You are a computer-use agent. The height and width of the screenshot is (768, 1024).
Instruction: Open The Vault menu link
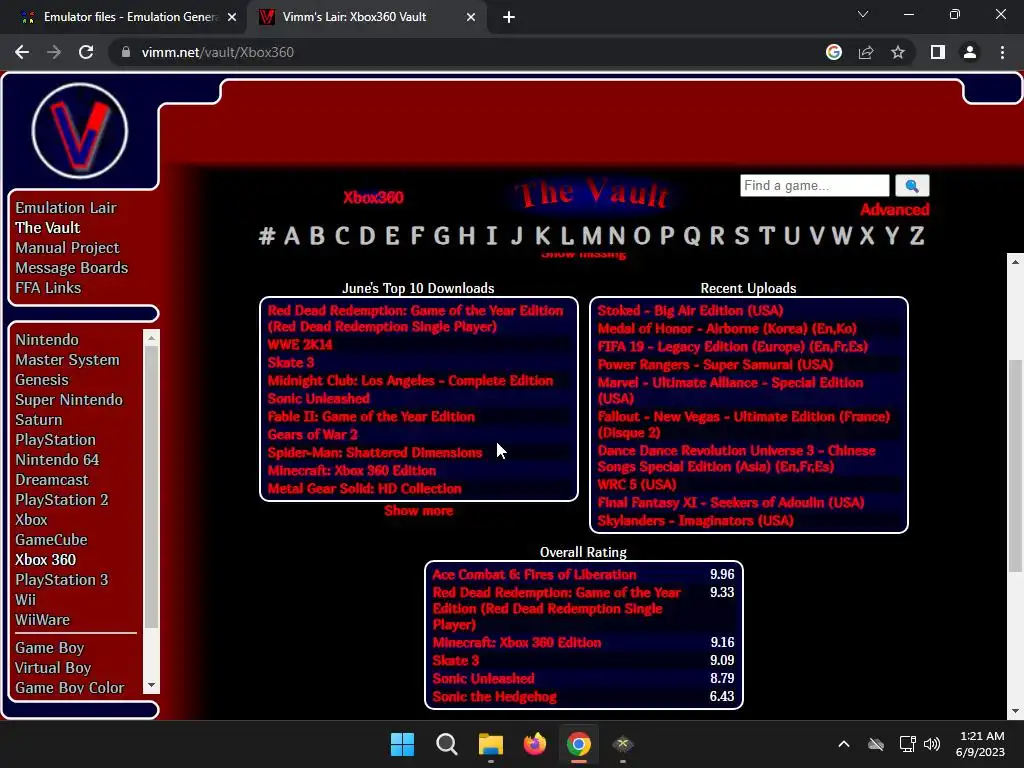tap(48, 228)
